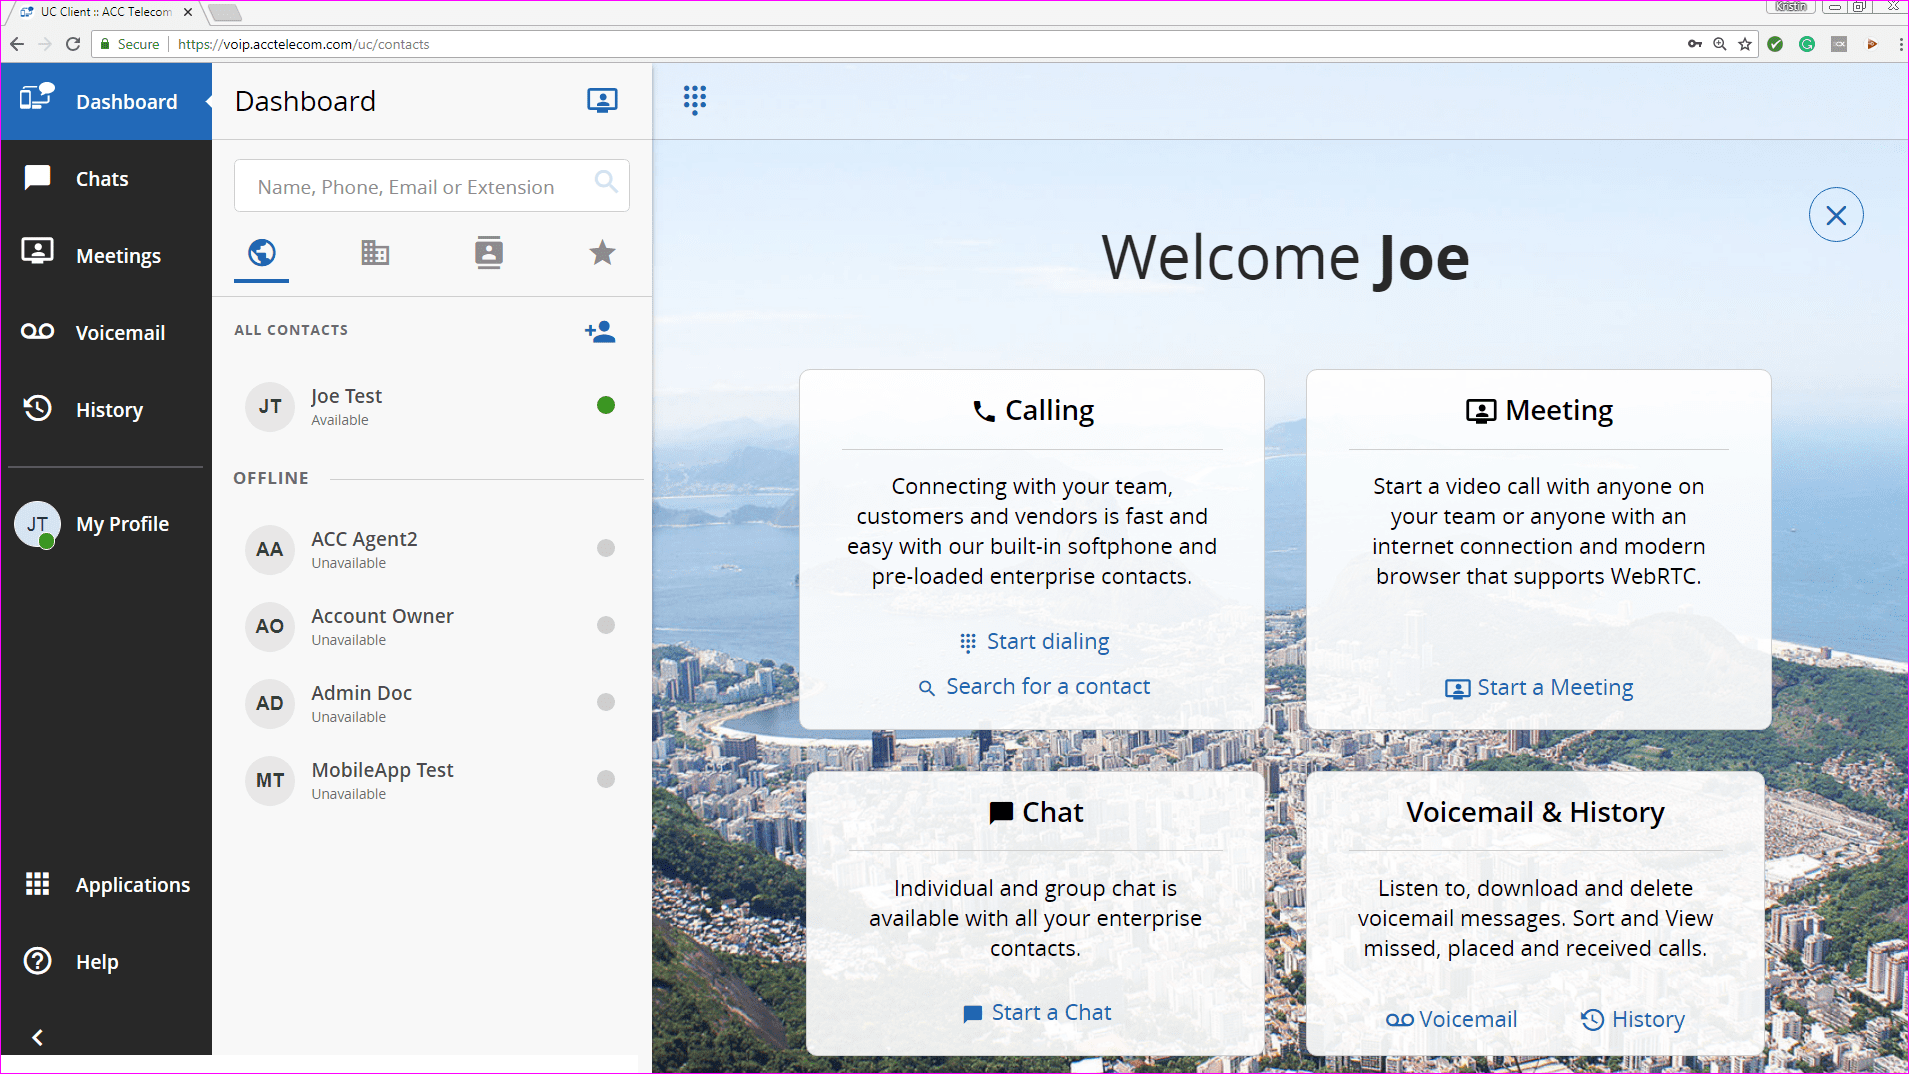The width and height of the screenshot is (1909, 1074).
Task: Click the AD avatar of Admin Doc
Action: coord(270,703)
